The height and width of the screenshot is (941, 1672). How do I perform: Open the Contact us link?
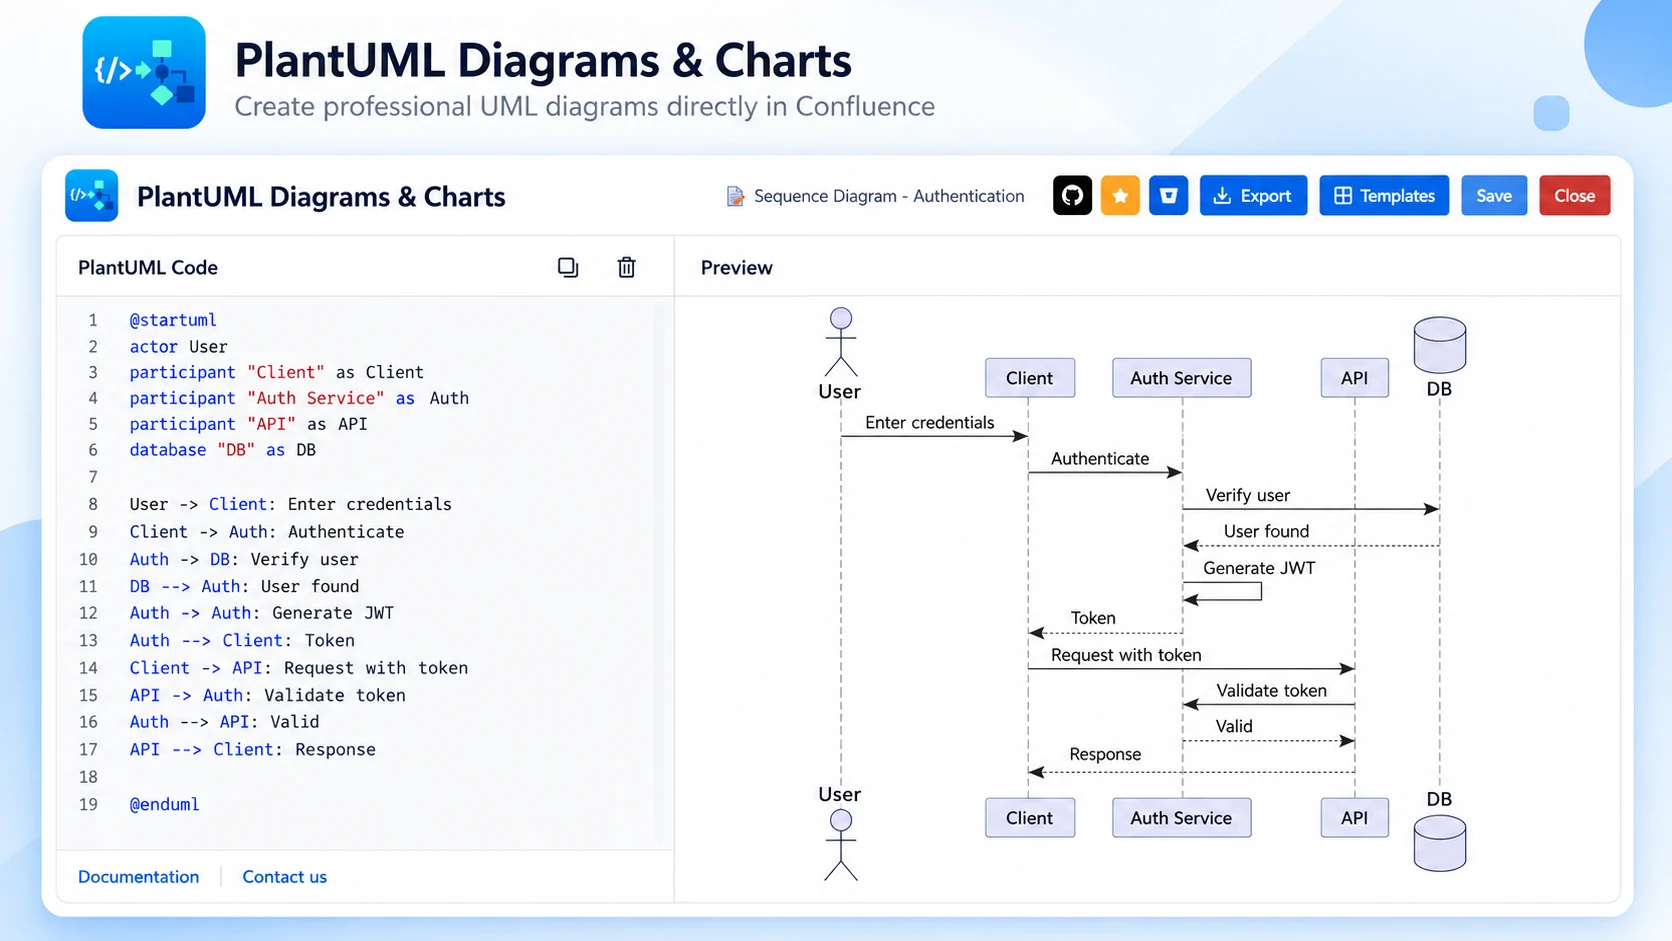285,877
